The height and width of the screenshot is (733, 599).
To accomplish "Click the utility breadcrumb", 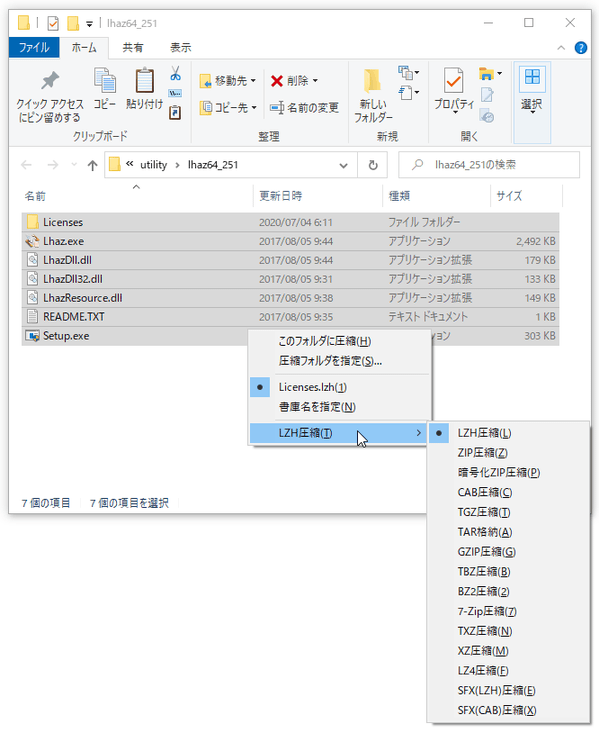I will [153, 165].
